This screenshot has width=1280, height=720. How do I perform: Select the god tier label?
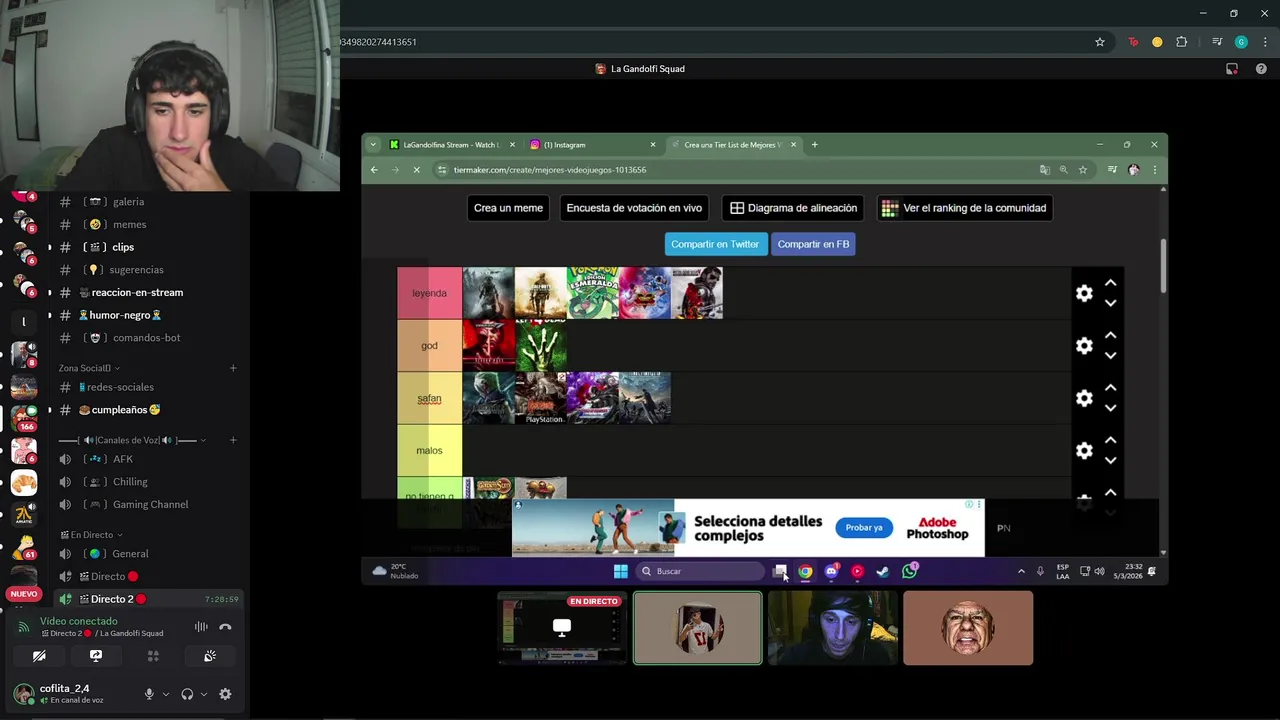(429, 346)
